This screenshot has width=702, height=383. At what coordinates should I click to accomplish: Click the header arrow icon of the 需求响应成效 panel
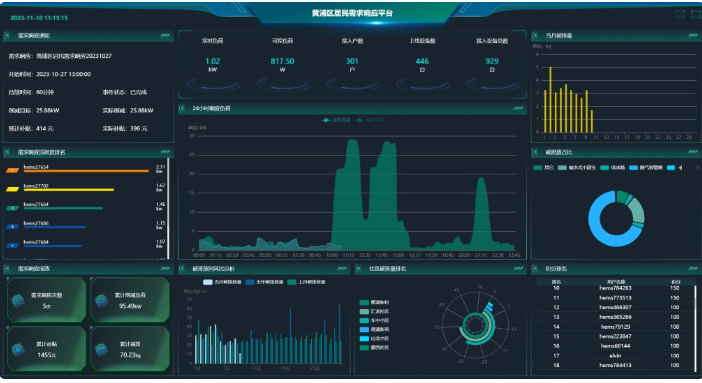pos(7,268)
